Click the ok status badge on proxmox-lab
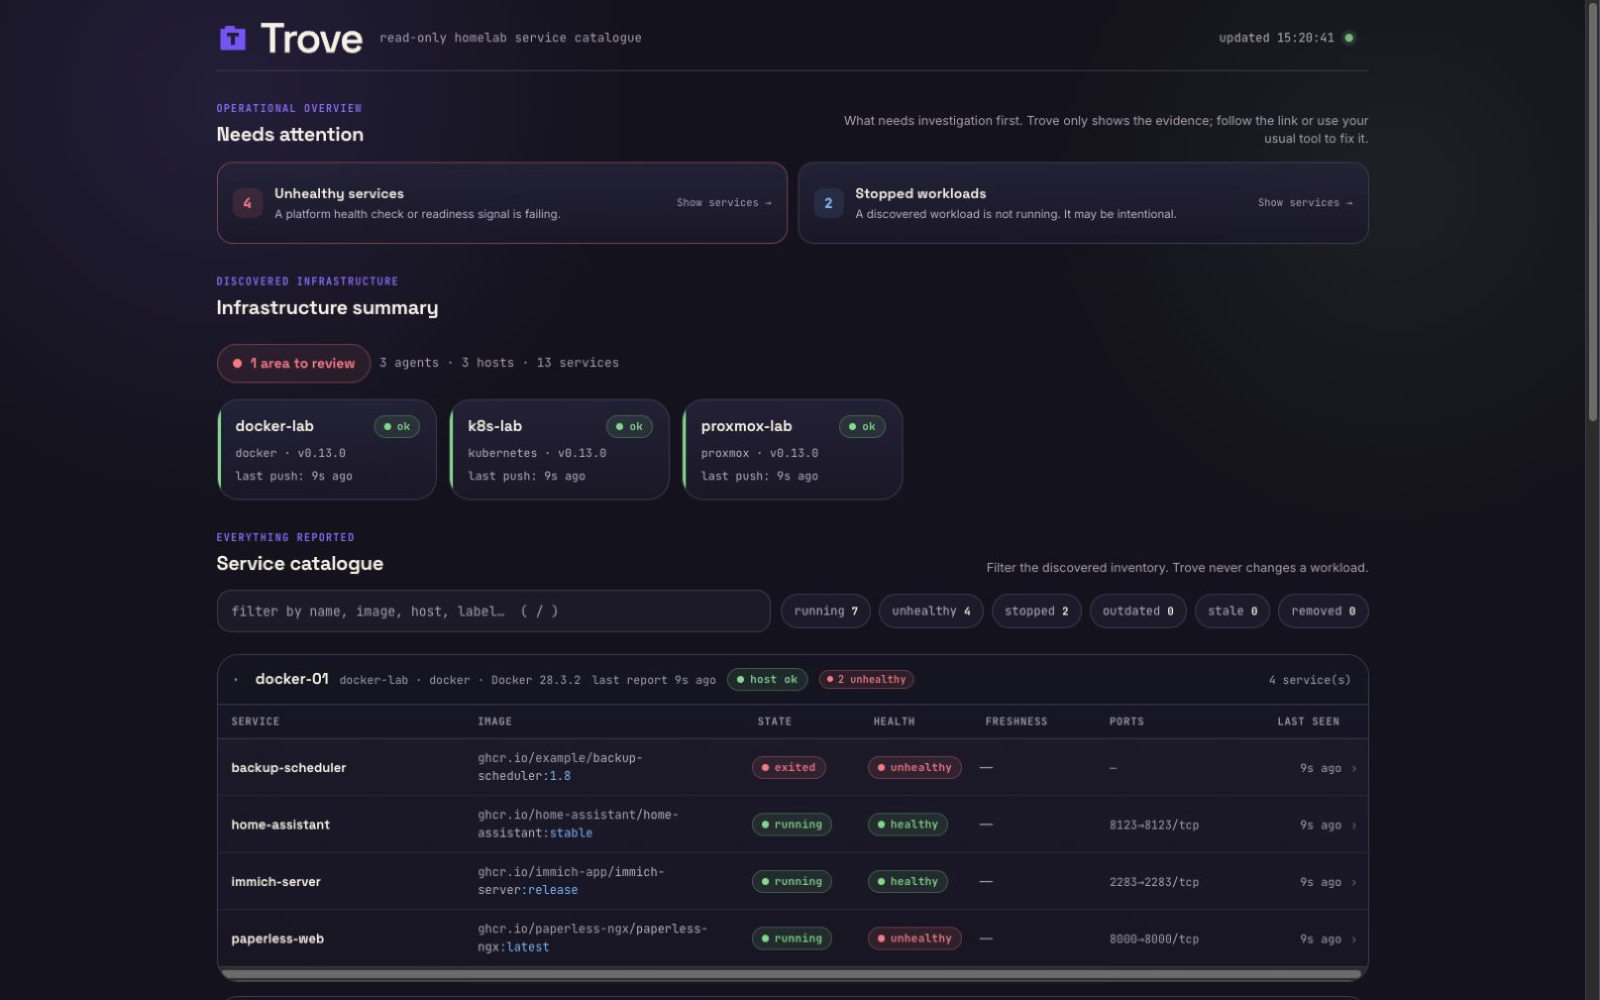 (862, 427)
